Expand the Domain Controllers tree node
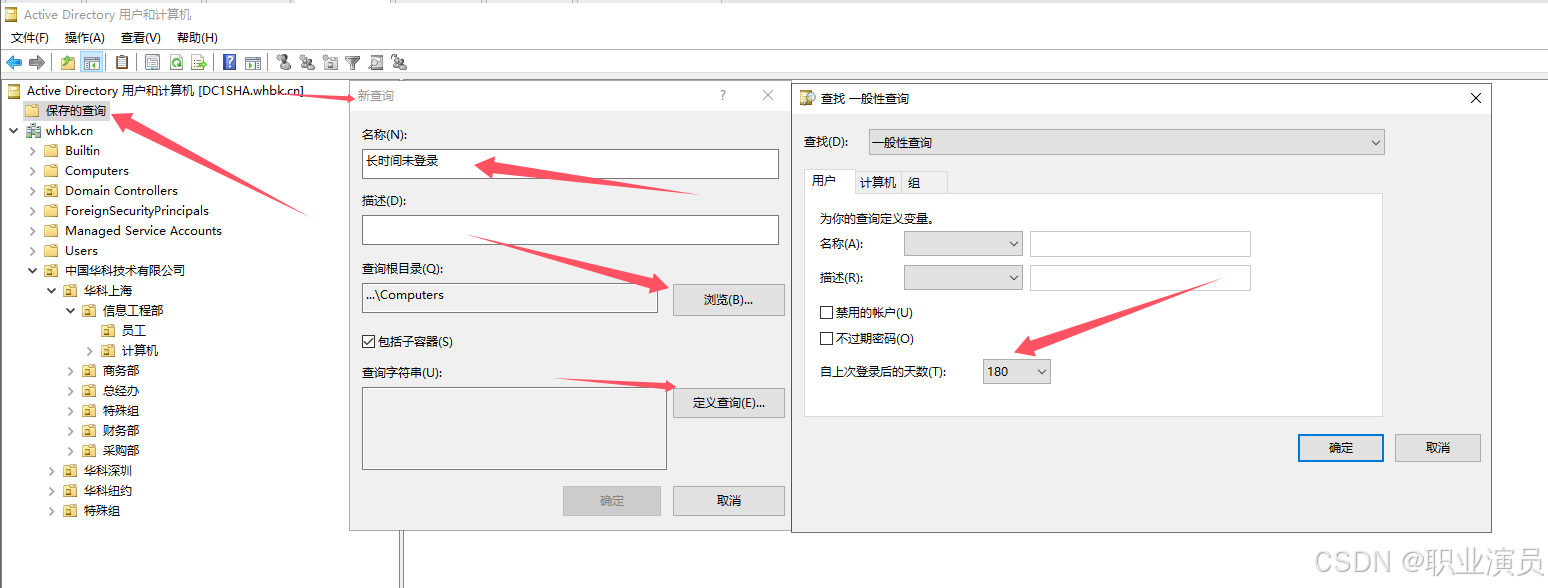This screenshot has width=1548, height=588. [x=32, y=191]
